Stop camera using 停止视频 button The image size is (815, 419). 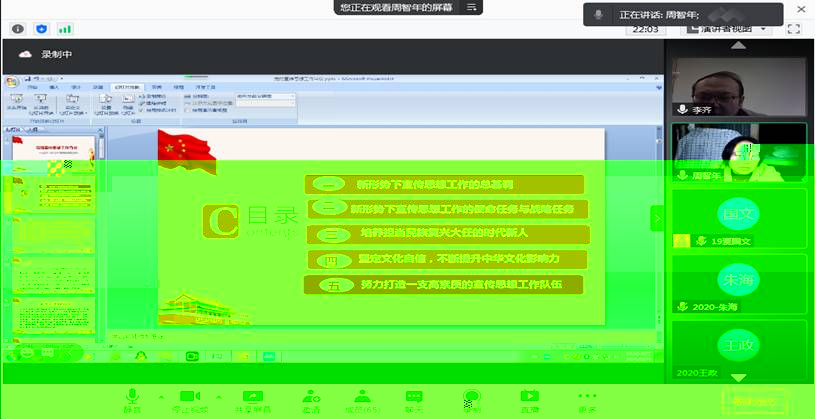190,401
